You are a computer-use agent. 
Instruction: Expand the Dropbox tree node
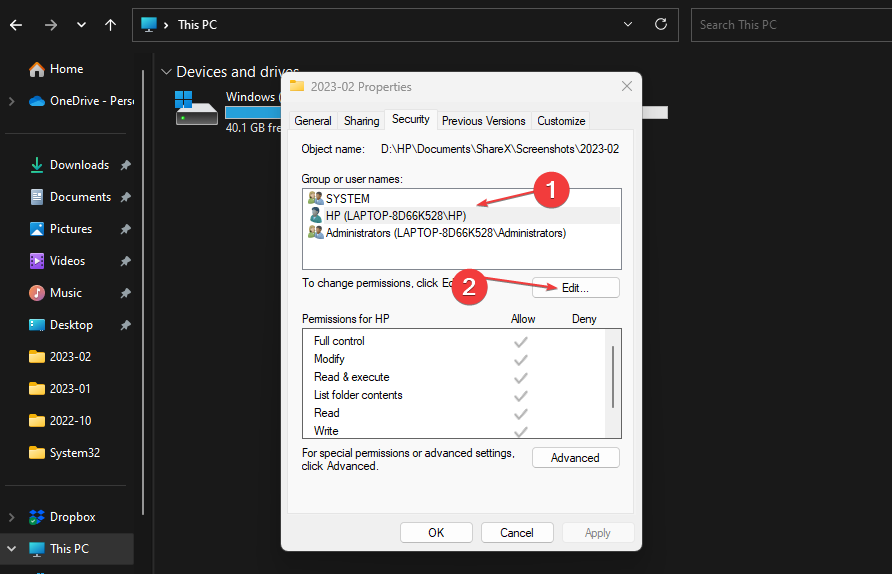(11, 517)
